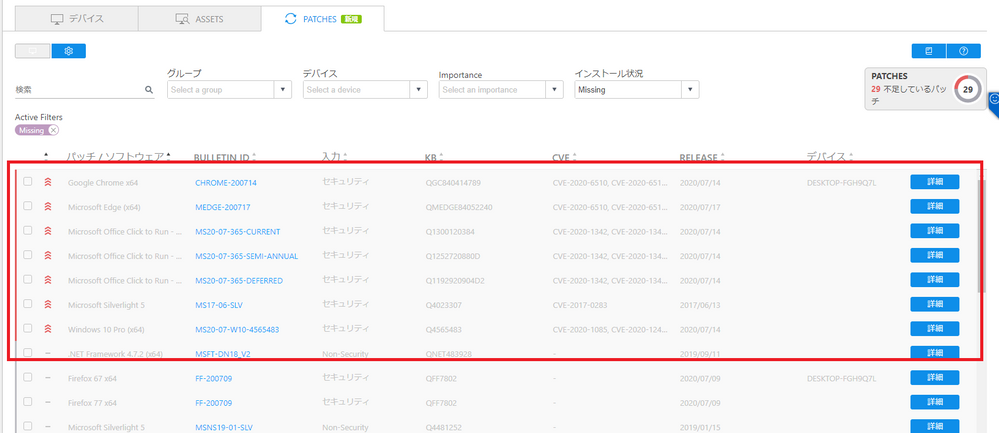Open bulletin link MS20-07-365-CURRENT

click(238, 231)
